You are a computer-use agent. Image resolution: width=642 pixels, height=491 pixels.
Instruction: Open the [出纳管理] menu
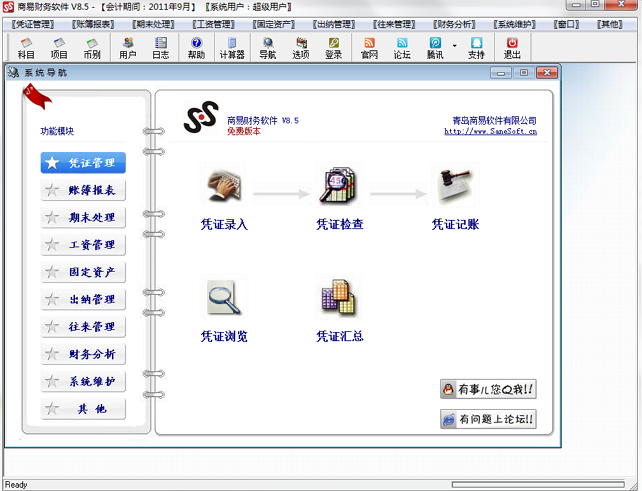(334, 25)
